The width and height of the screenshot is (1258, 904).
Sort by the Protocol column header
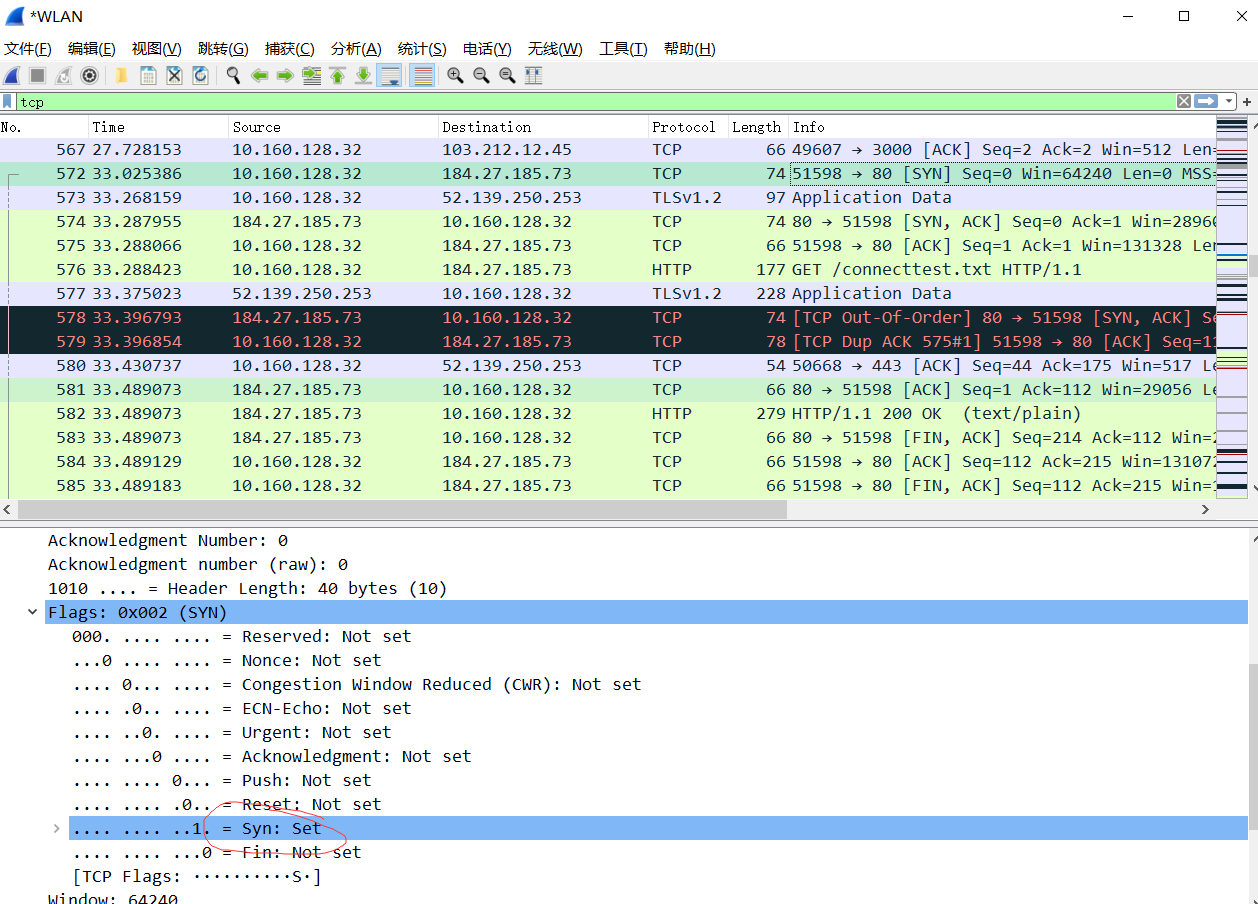pos(689,127)
